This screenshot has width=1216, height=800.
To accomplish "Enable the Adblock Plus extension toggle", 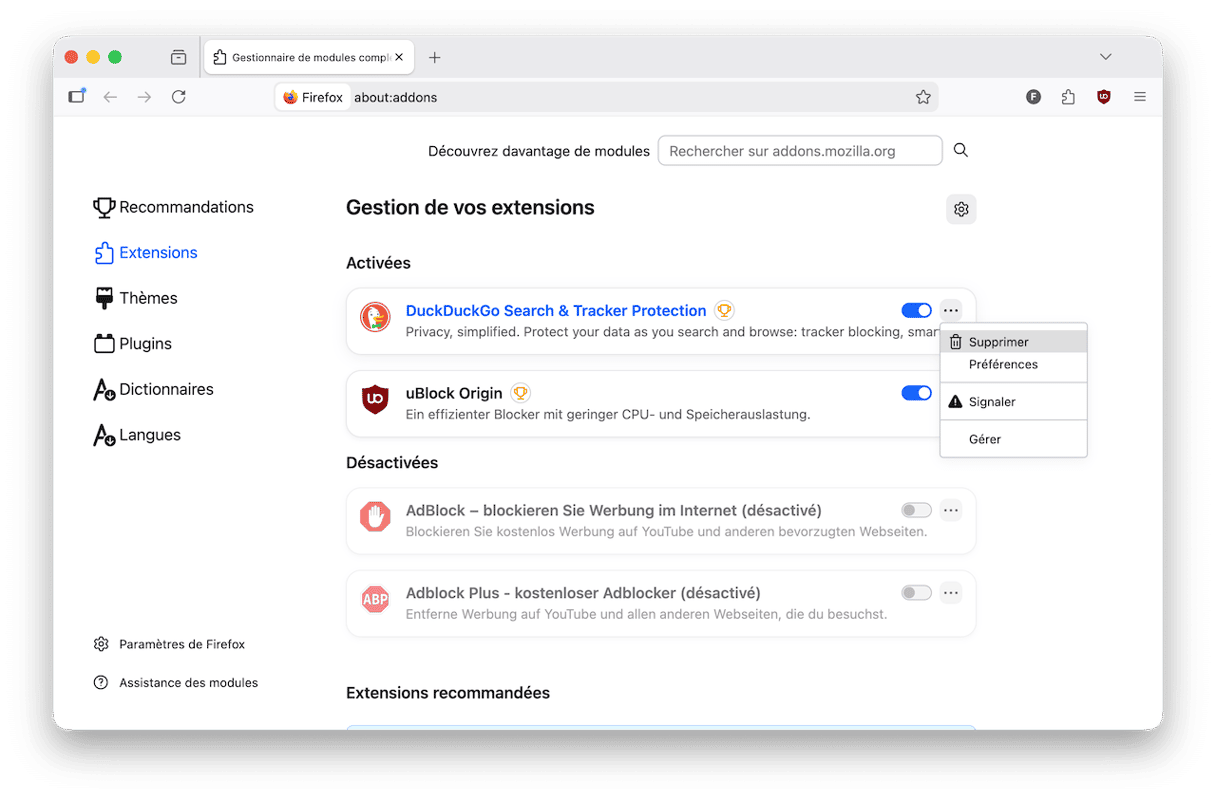I will pos(916,593).
